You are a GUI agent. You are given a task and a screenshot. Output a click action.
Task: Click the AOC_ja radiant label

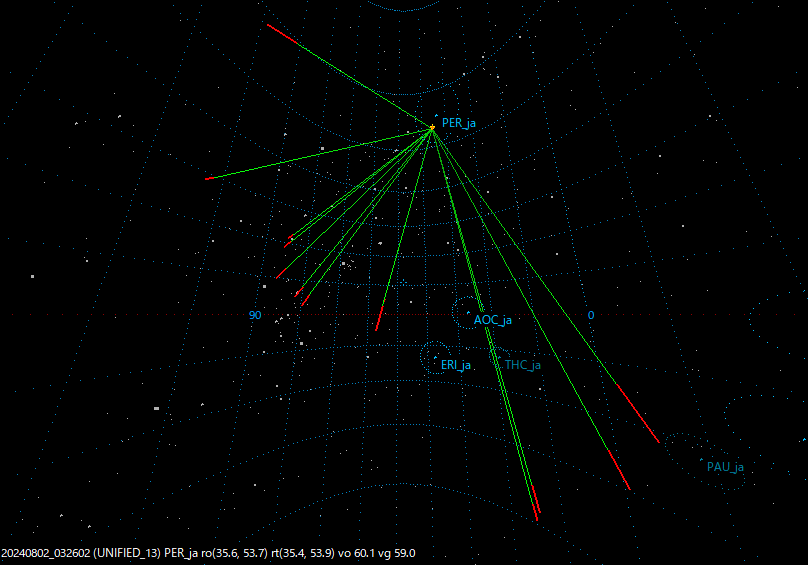(493, 320)
